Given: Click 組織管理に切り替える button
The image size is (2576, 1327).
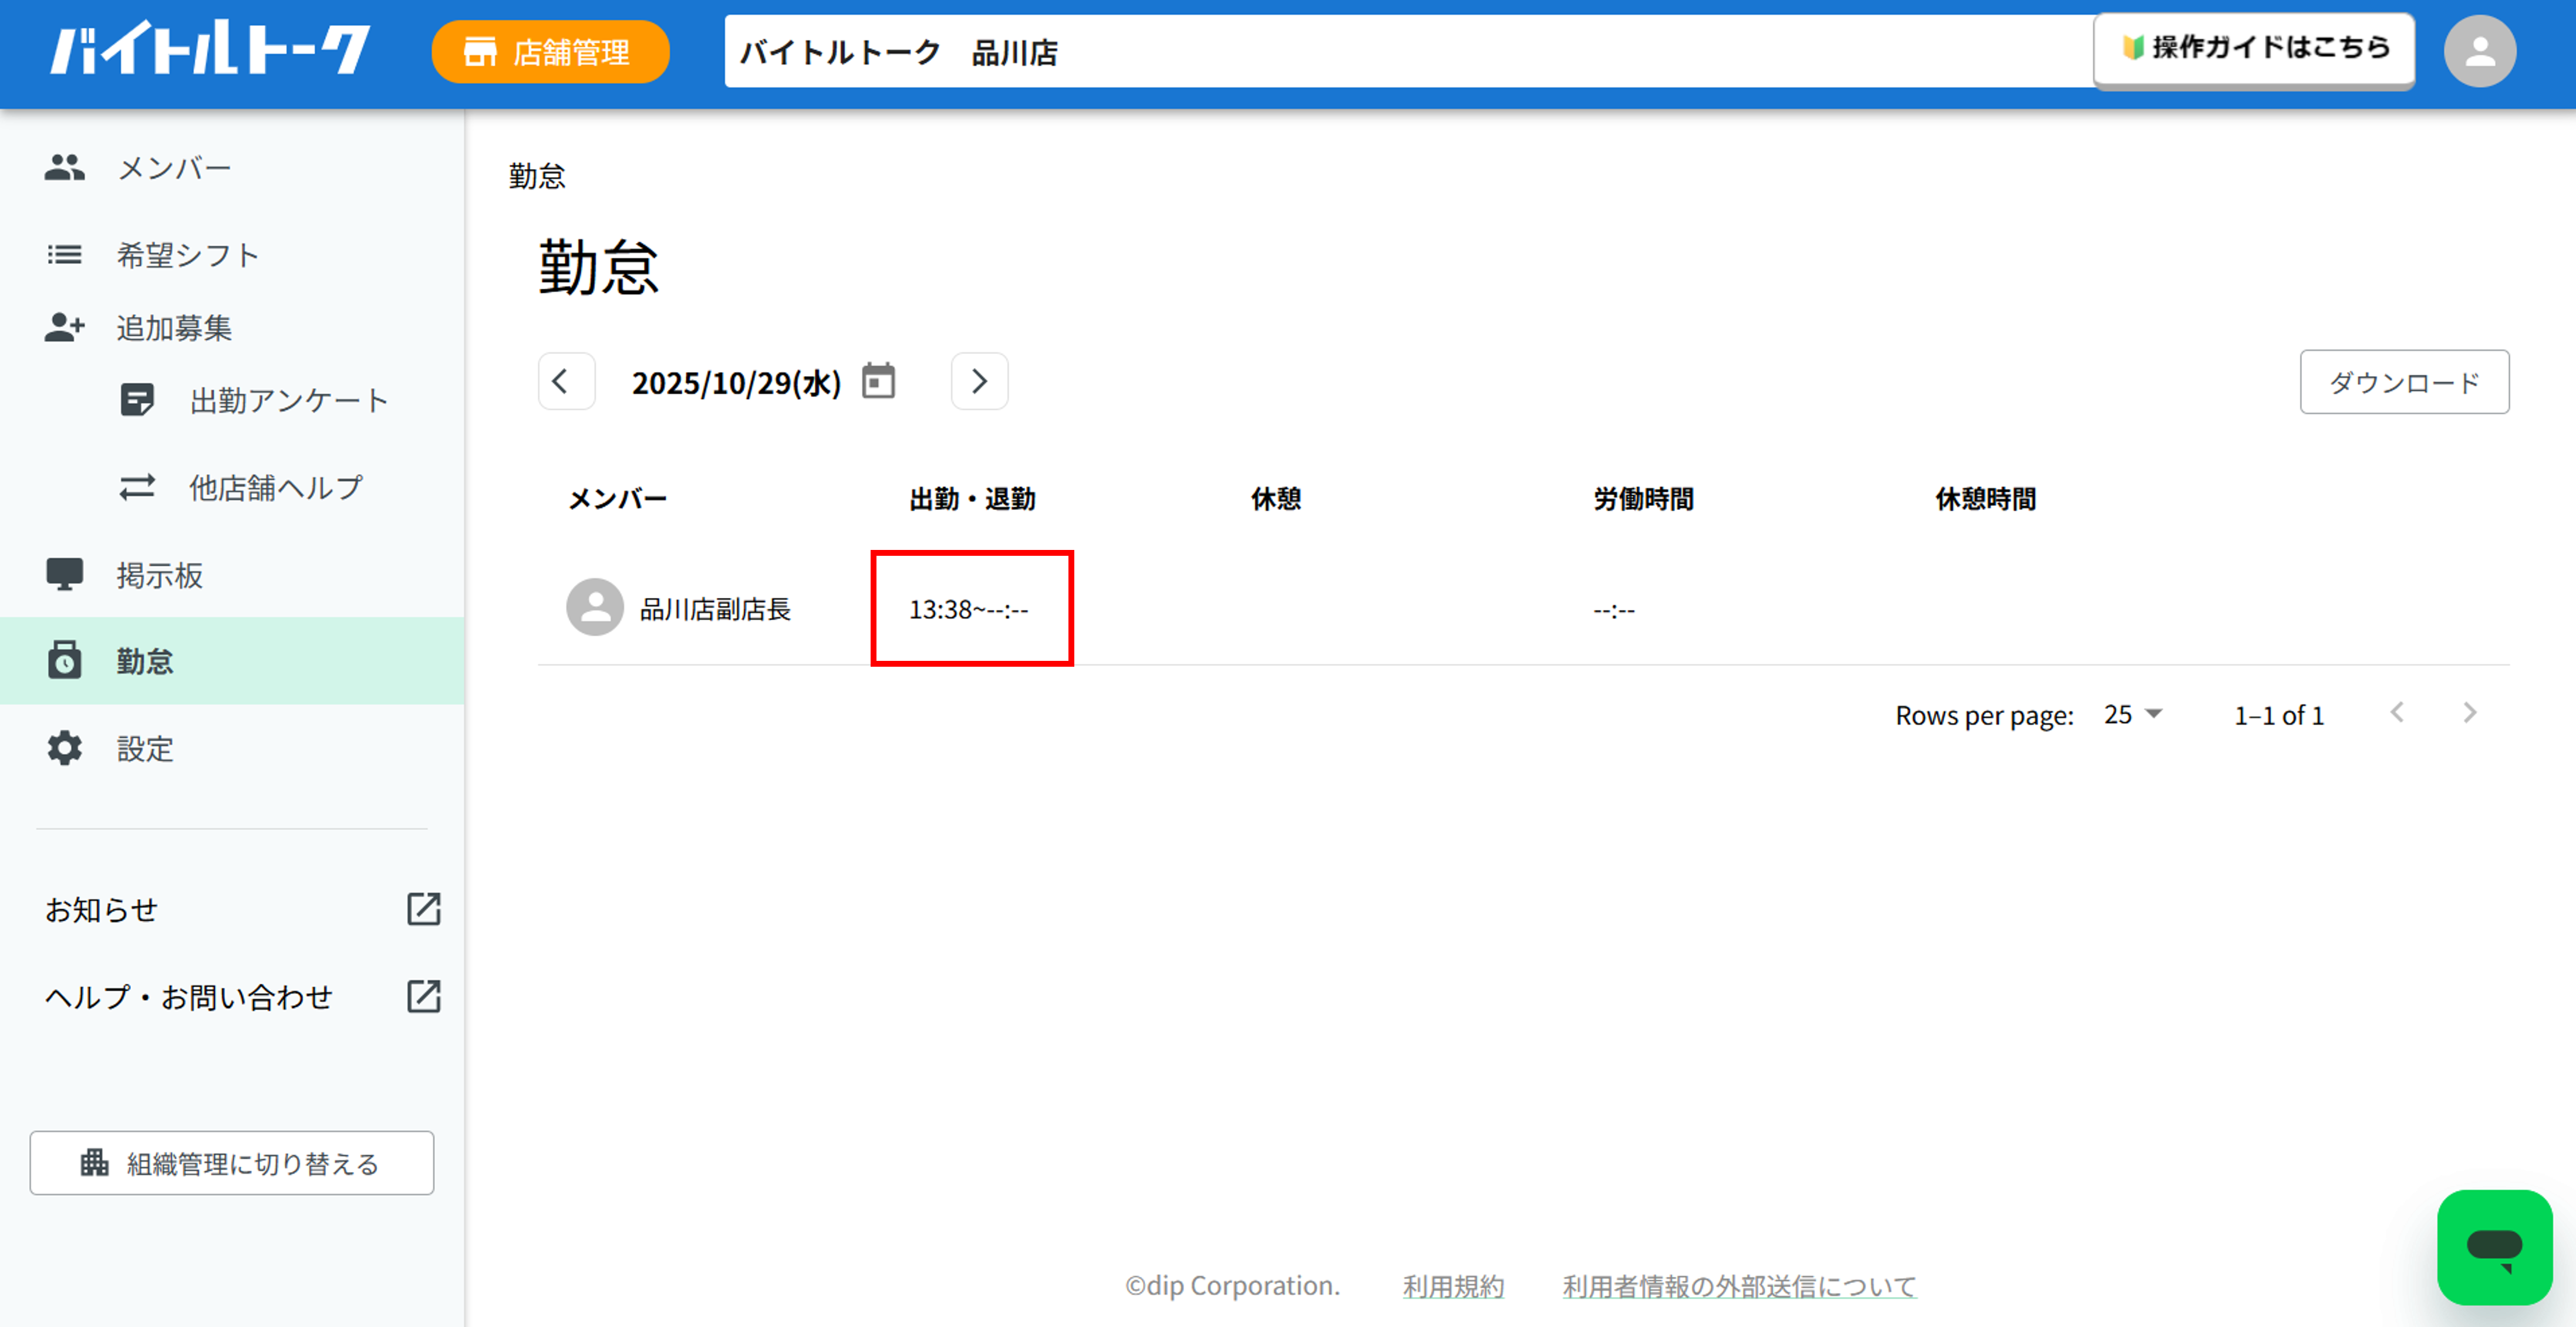Looking at the screenshot, I should [x=232, y=1163].
